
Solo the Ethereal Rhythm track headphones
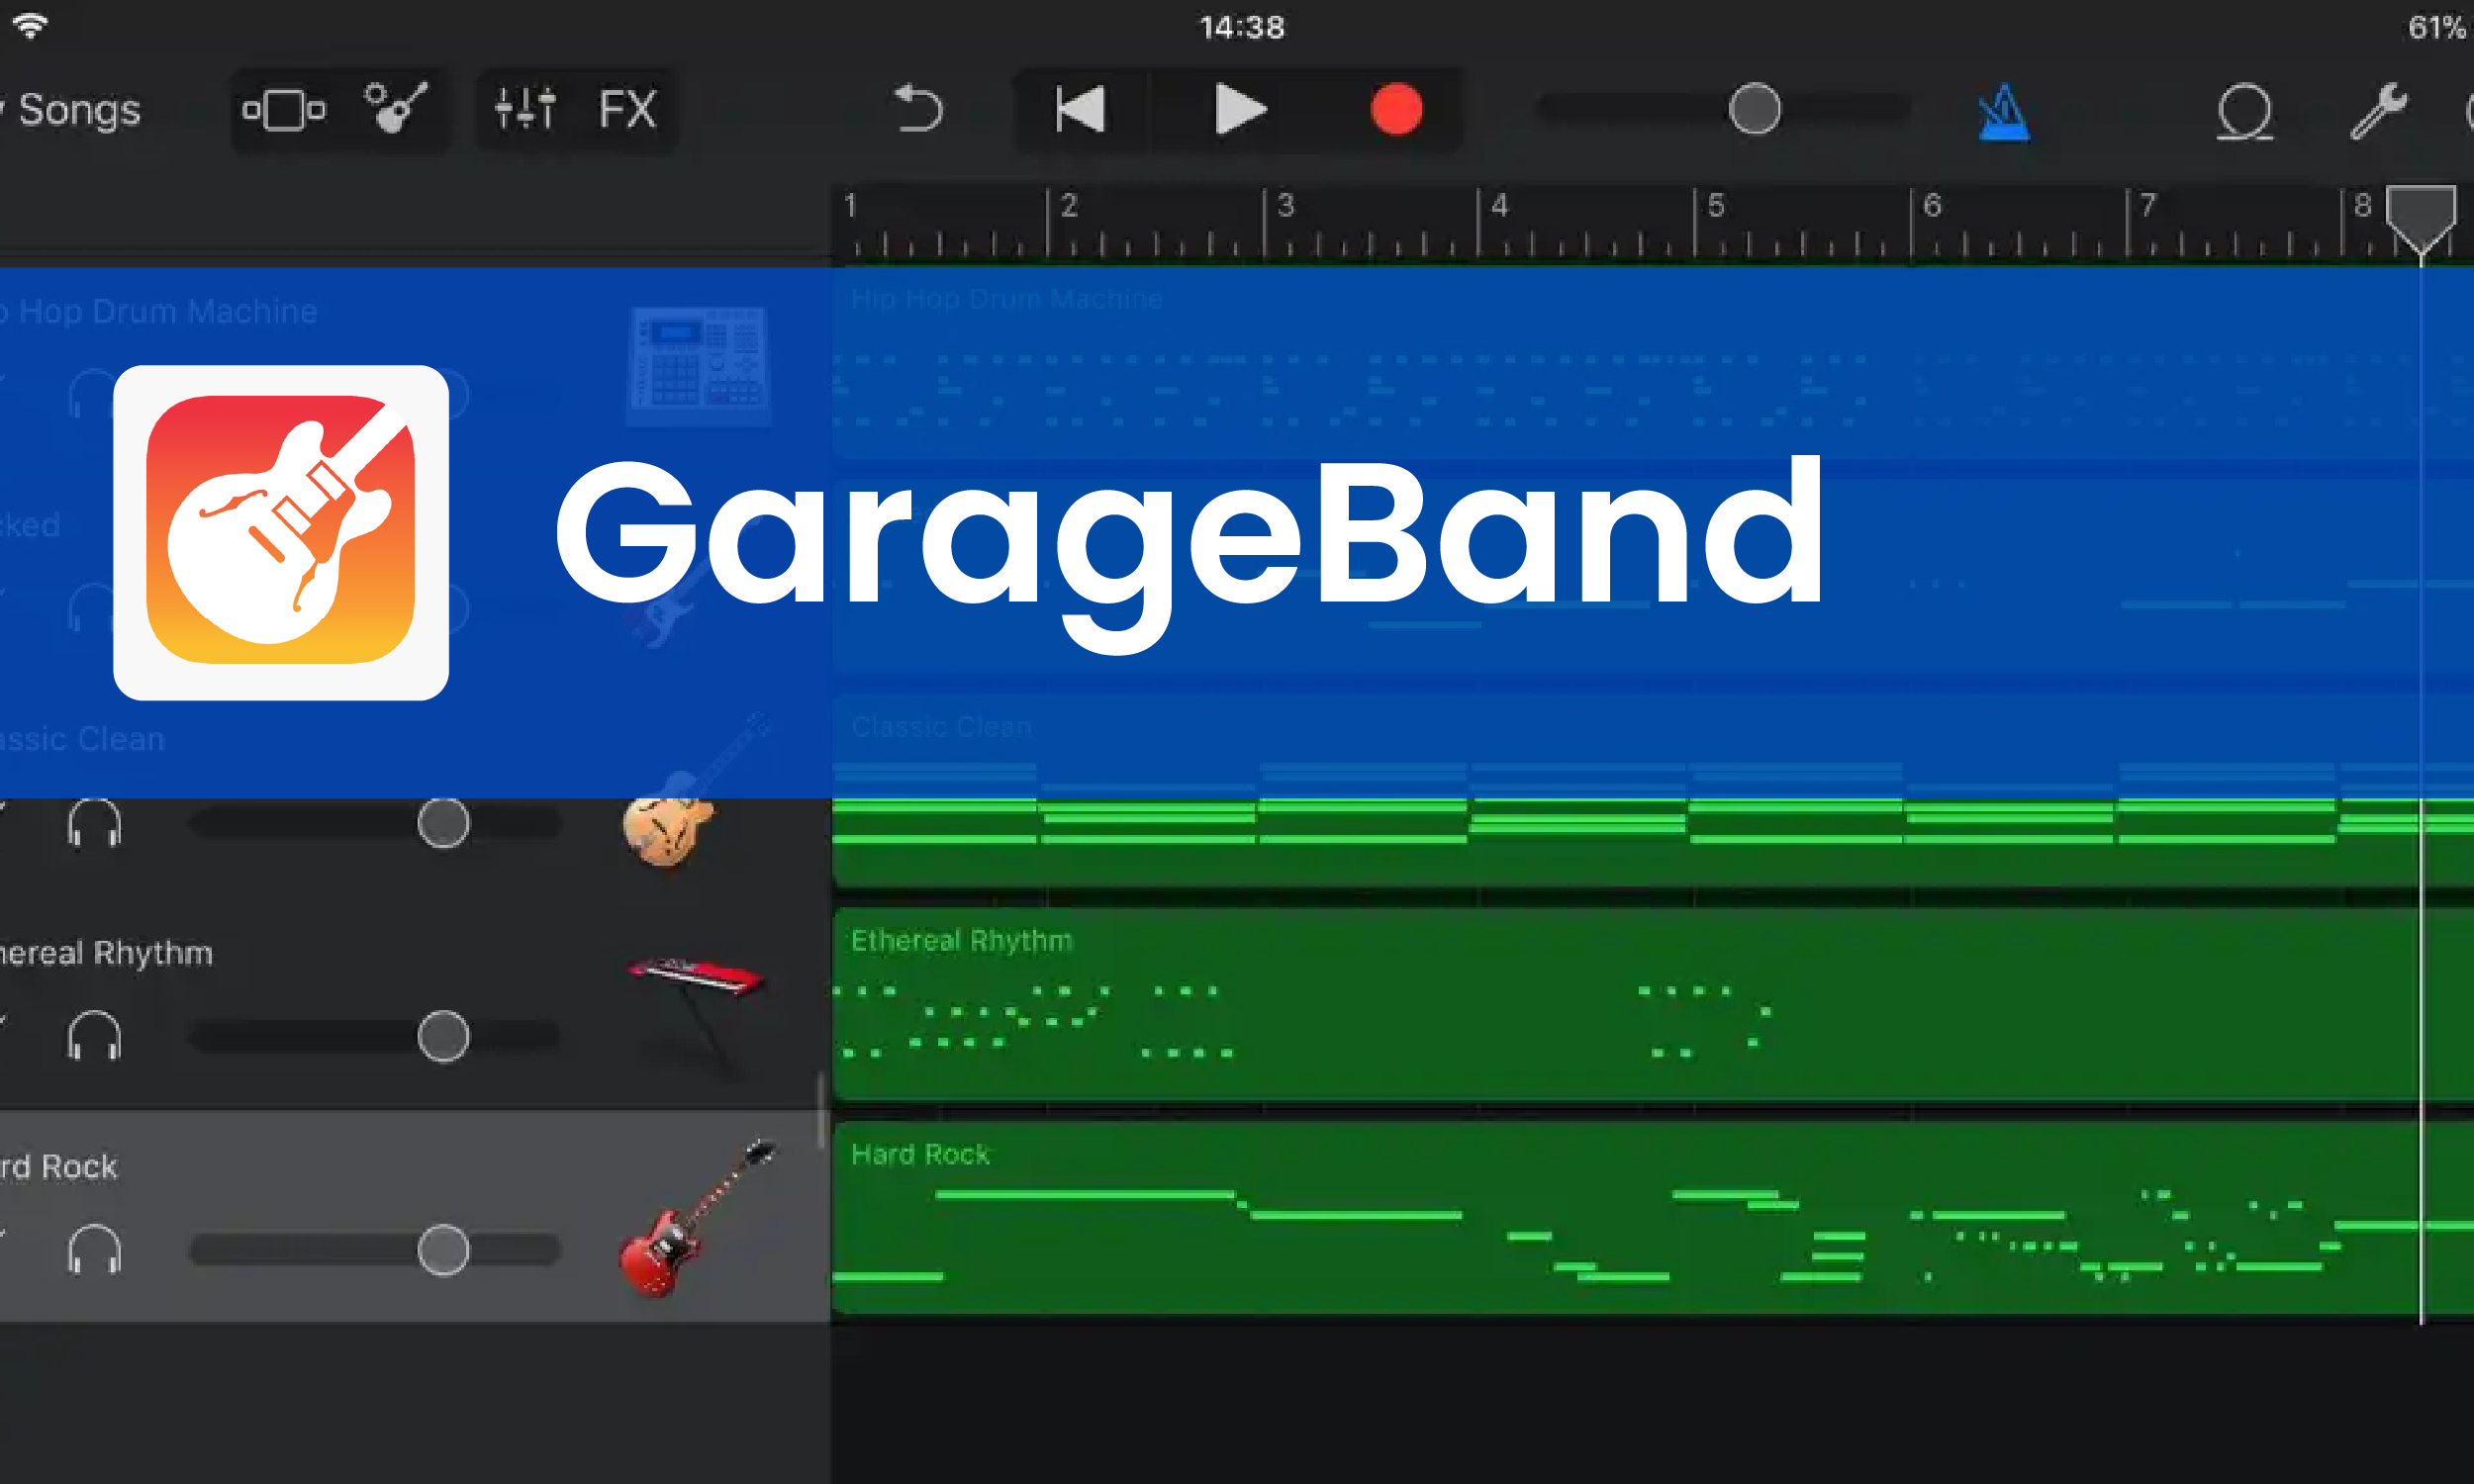(94, 1036)
